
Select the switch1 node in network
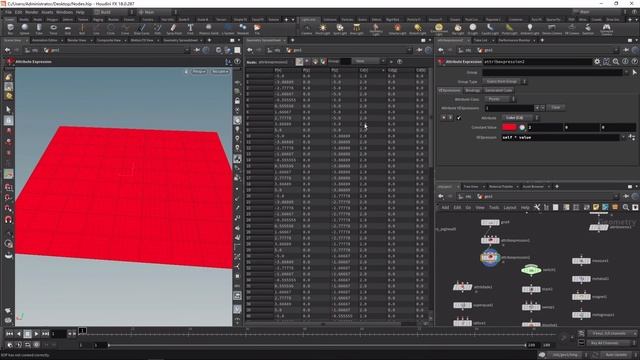click(x=531, y=270)
